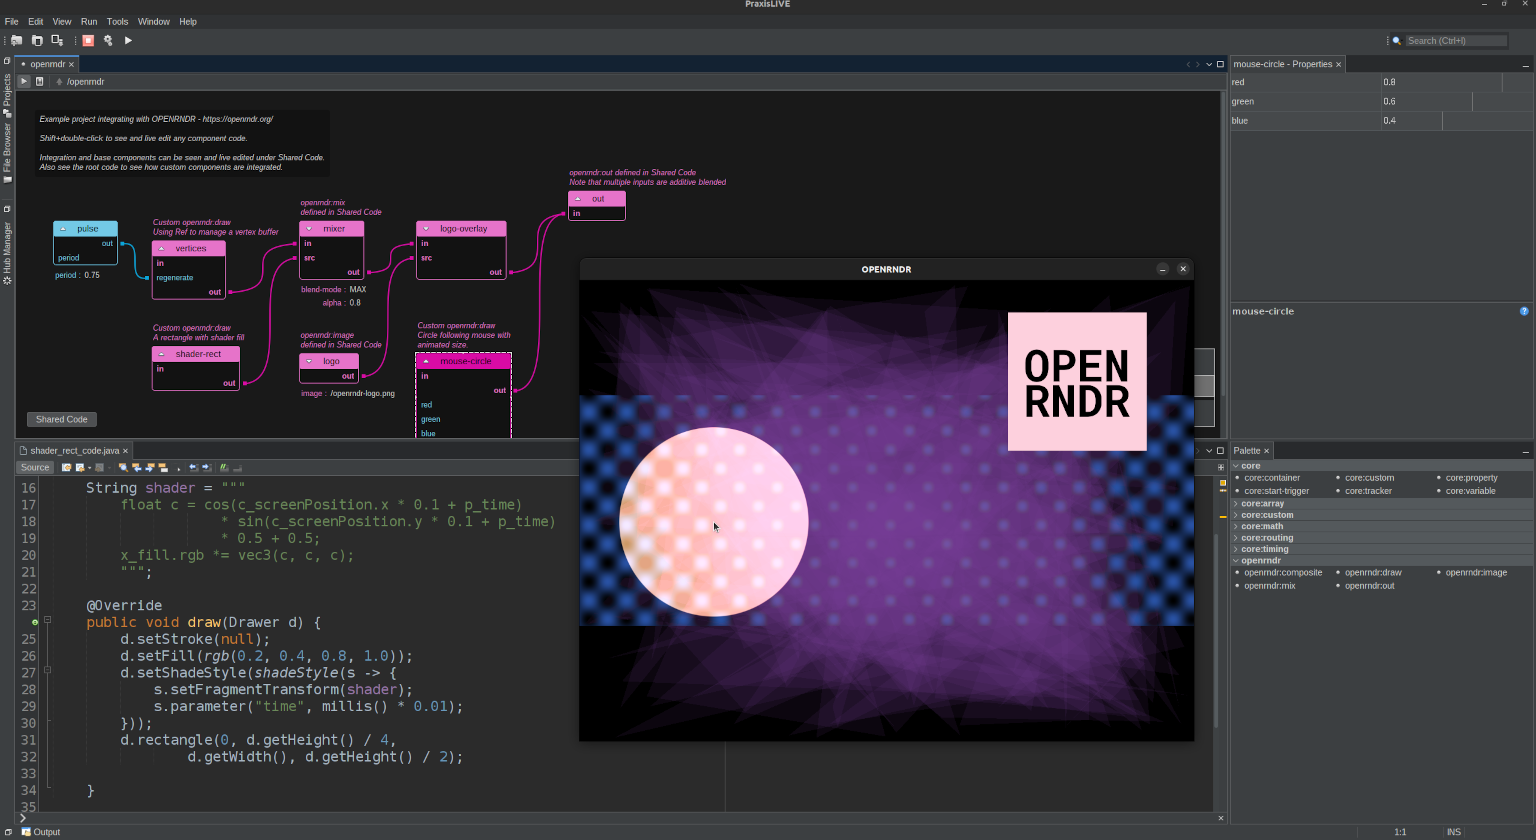1536x840 pixels.
Task: Stop the running project with red stop icon
Action: (88, 40)
